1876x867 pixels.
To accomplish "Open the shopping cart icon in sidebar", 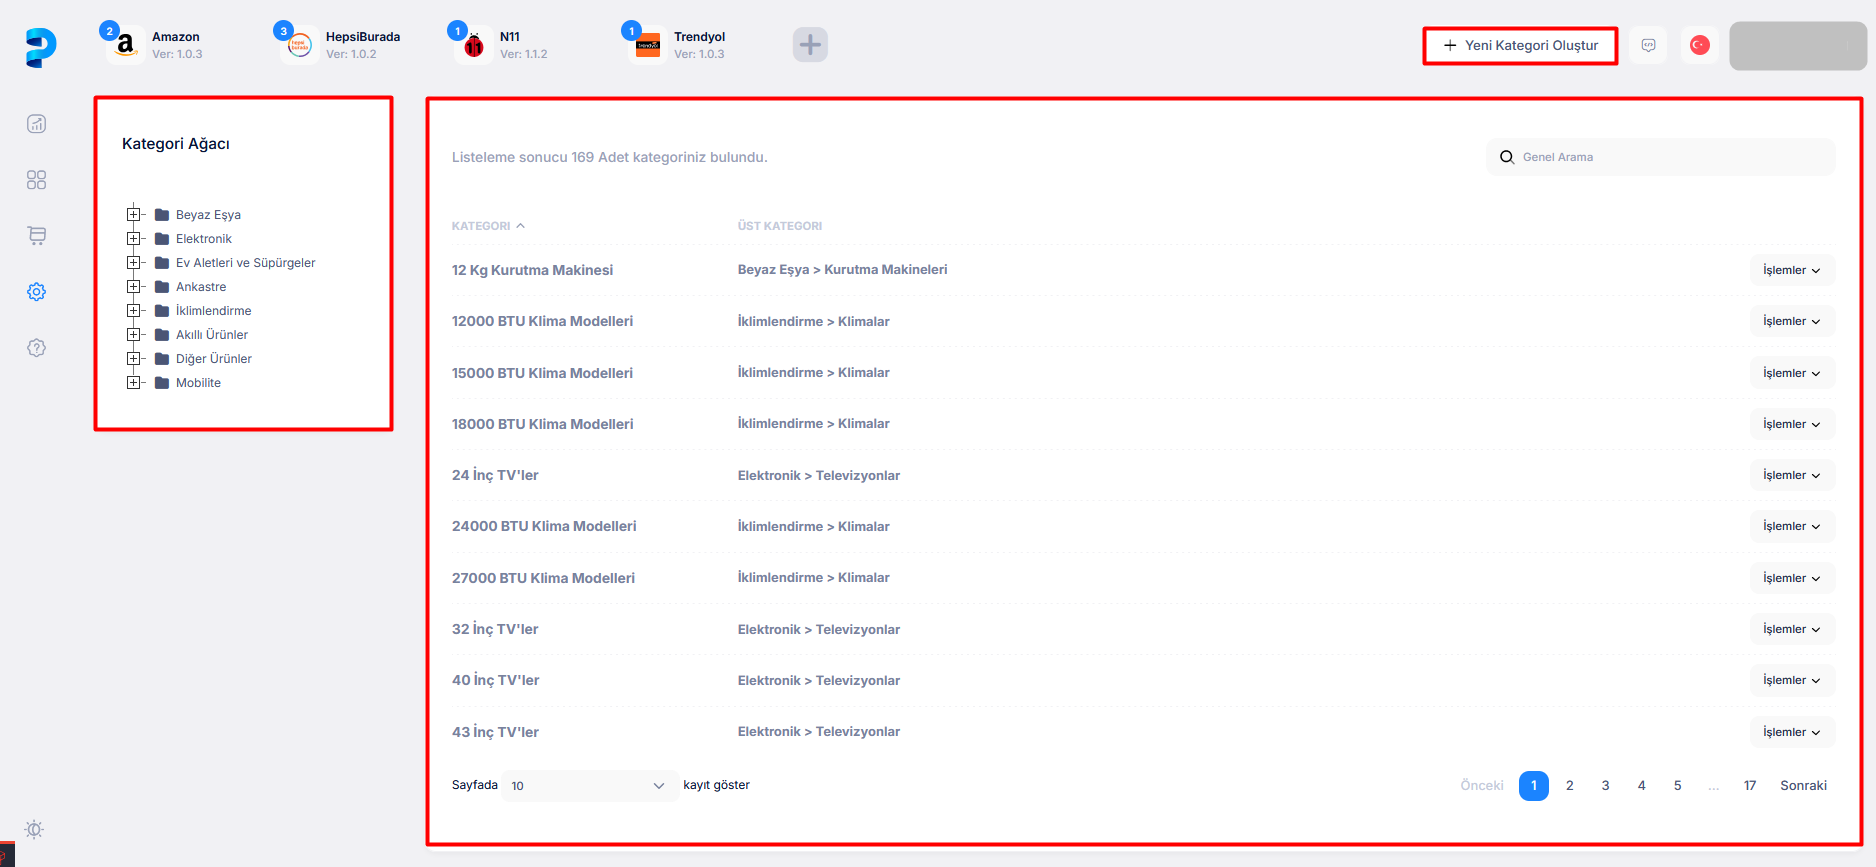I will pos(37,236).
